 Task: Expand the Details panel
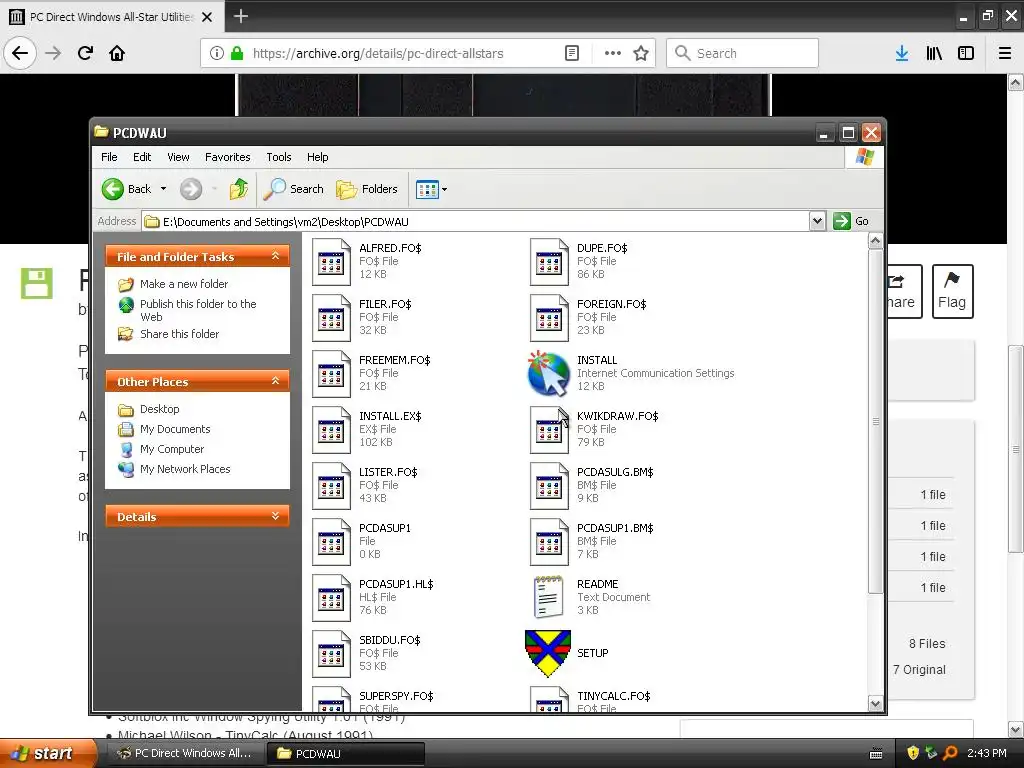276,516
